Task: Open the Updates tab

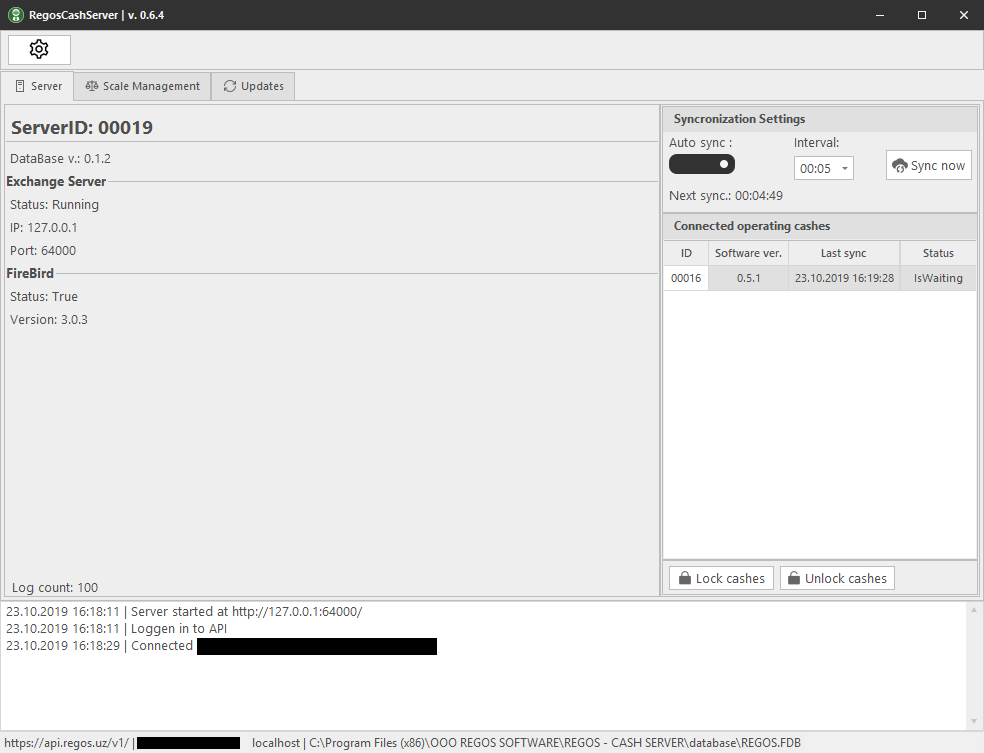Action: pyautogui.click(x=253, y=86)
